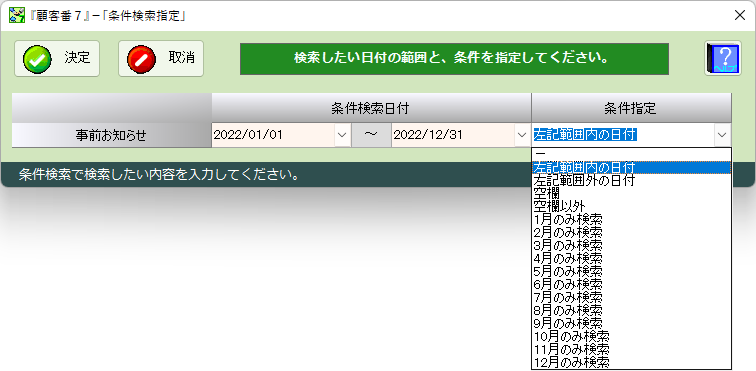This screenshot has width=756, height=371.
Task: Click the app icon in title bar
Action: (17, 15)
